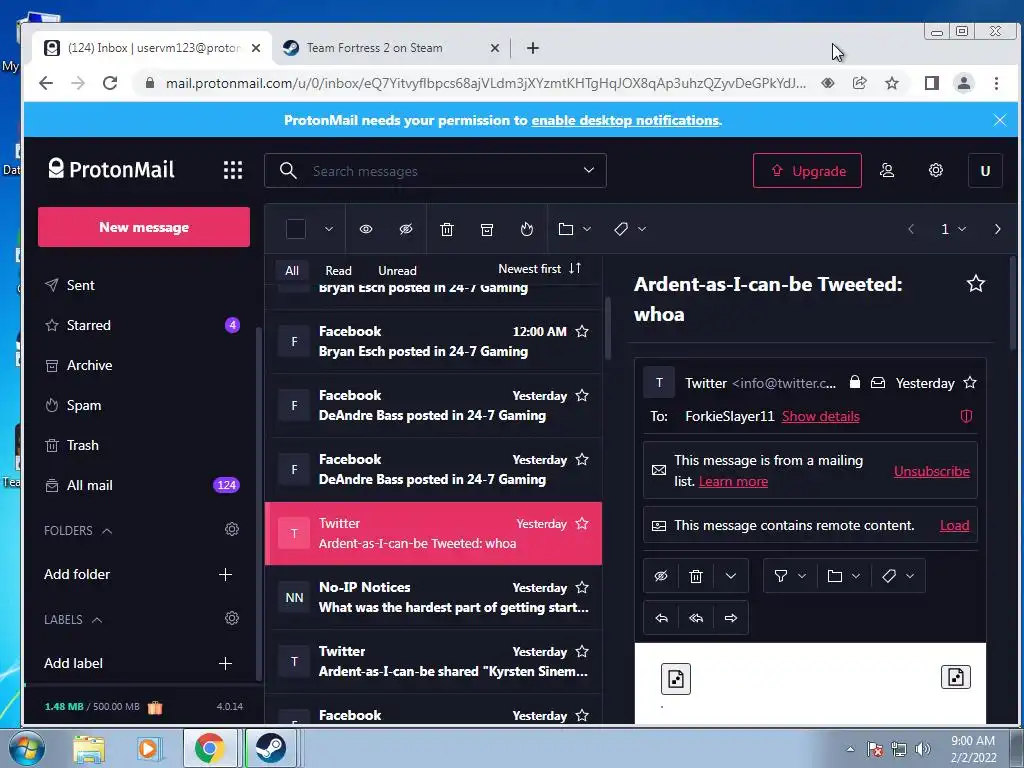Move selected messages to spam (flame icon)

[527, 229]
